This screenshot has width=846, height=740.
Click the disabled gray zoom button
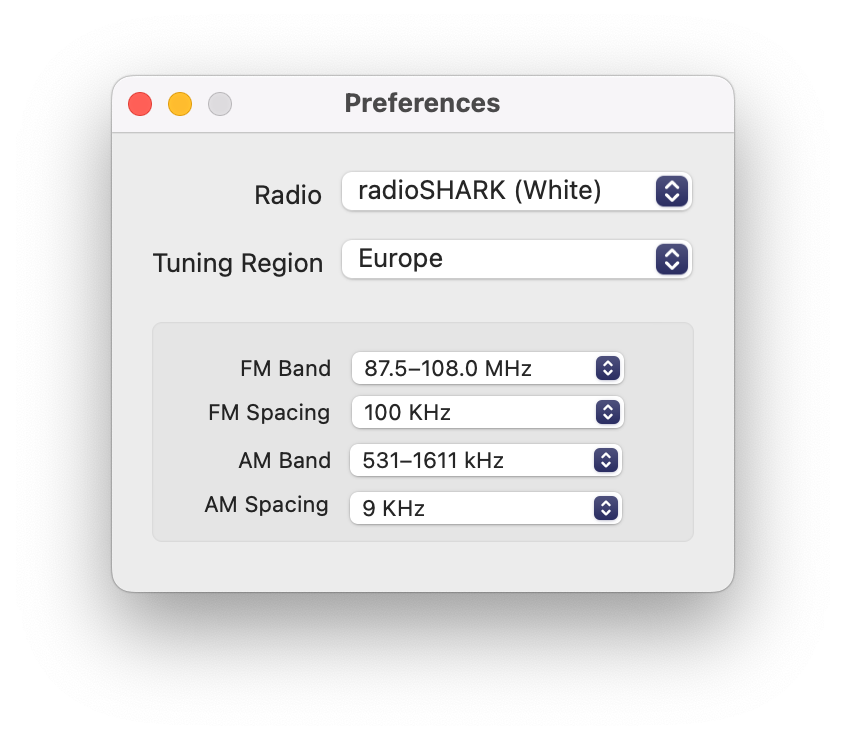[x=220, y=104]
